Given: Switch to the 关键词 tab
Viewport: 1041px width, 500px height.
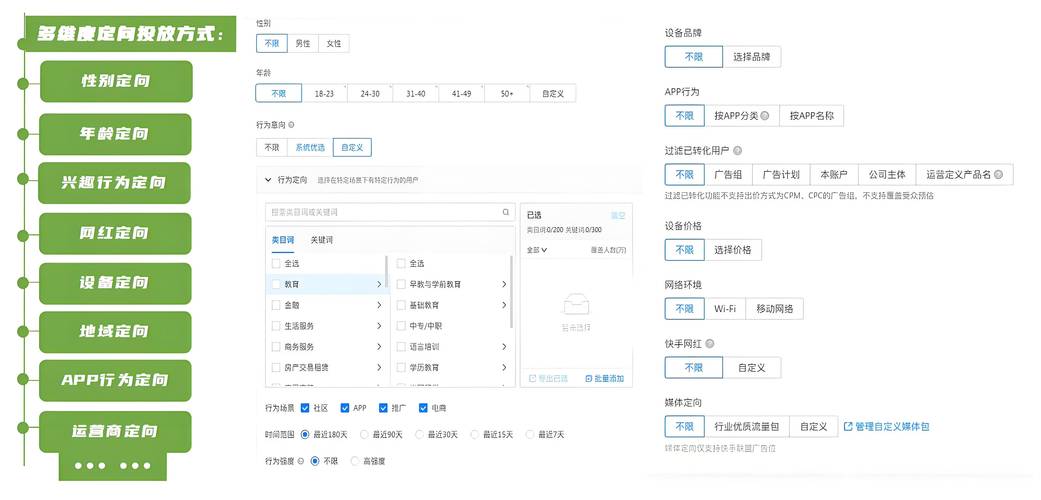Looking at the screenshot, I should point(322,240).
